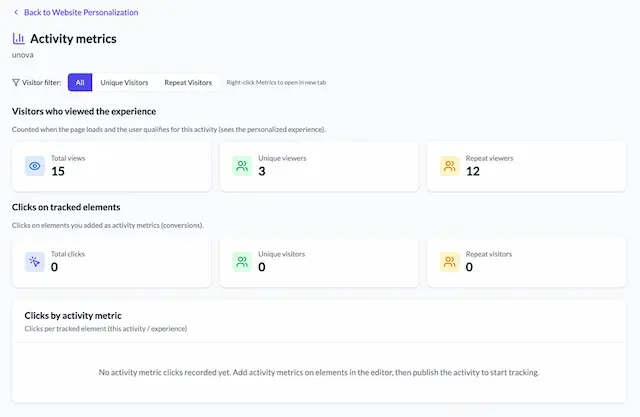Screen dimensions: 640x417
Task: Open the Unique viewers count of 3
Action: pos(261,172)
